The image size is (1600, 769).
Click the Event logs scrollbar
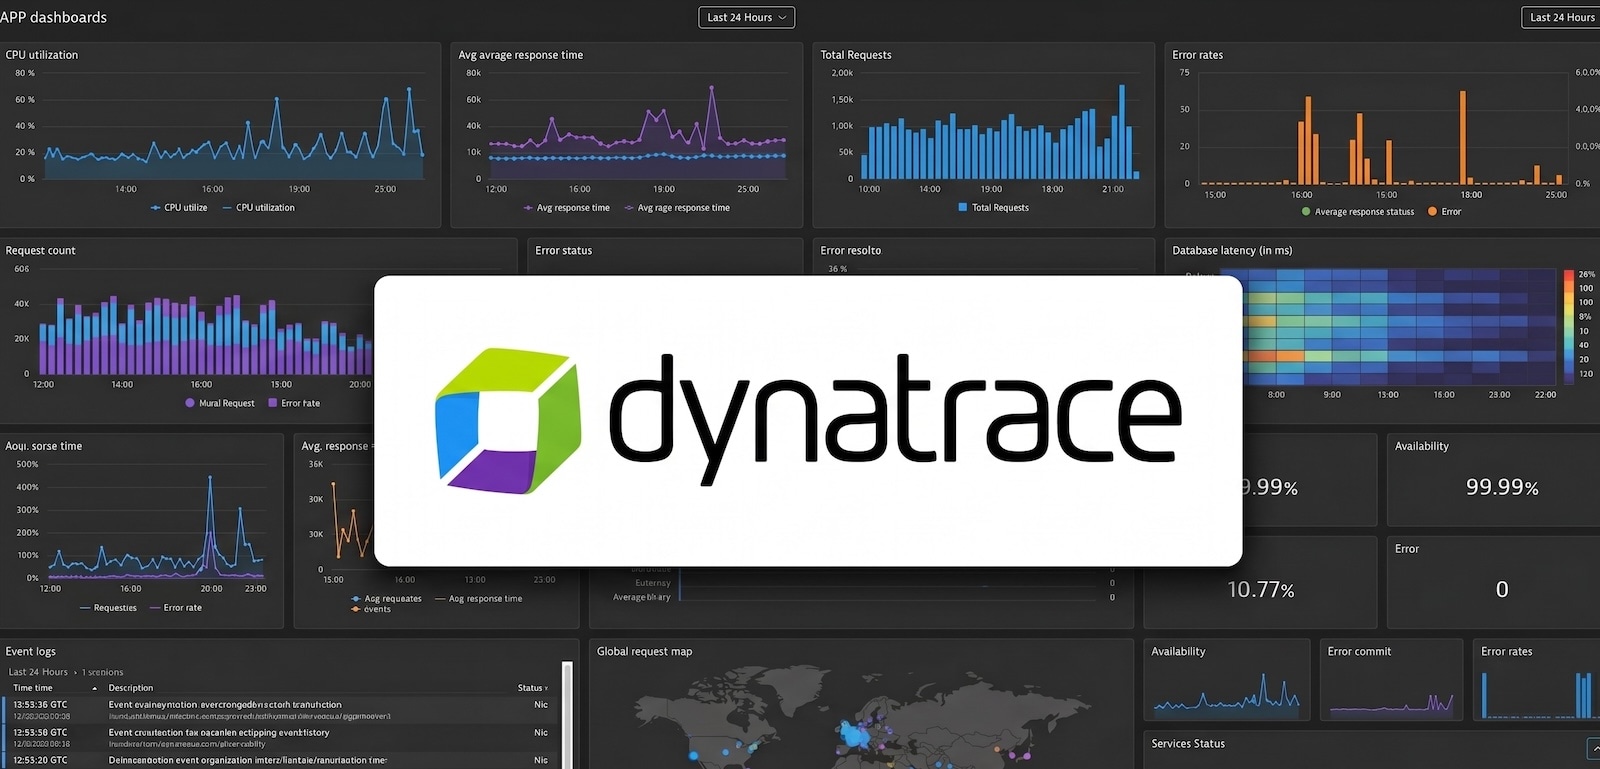[x=567, y=715]
